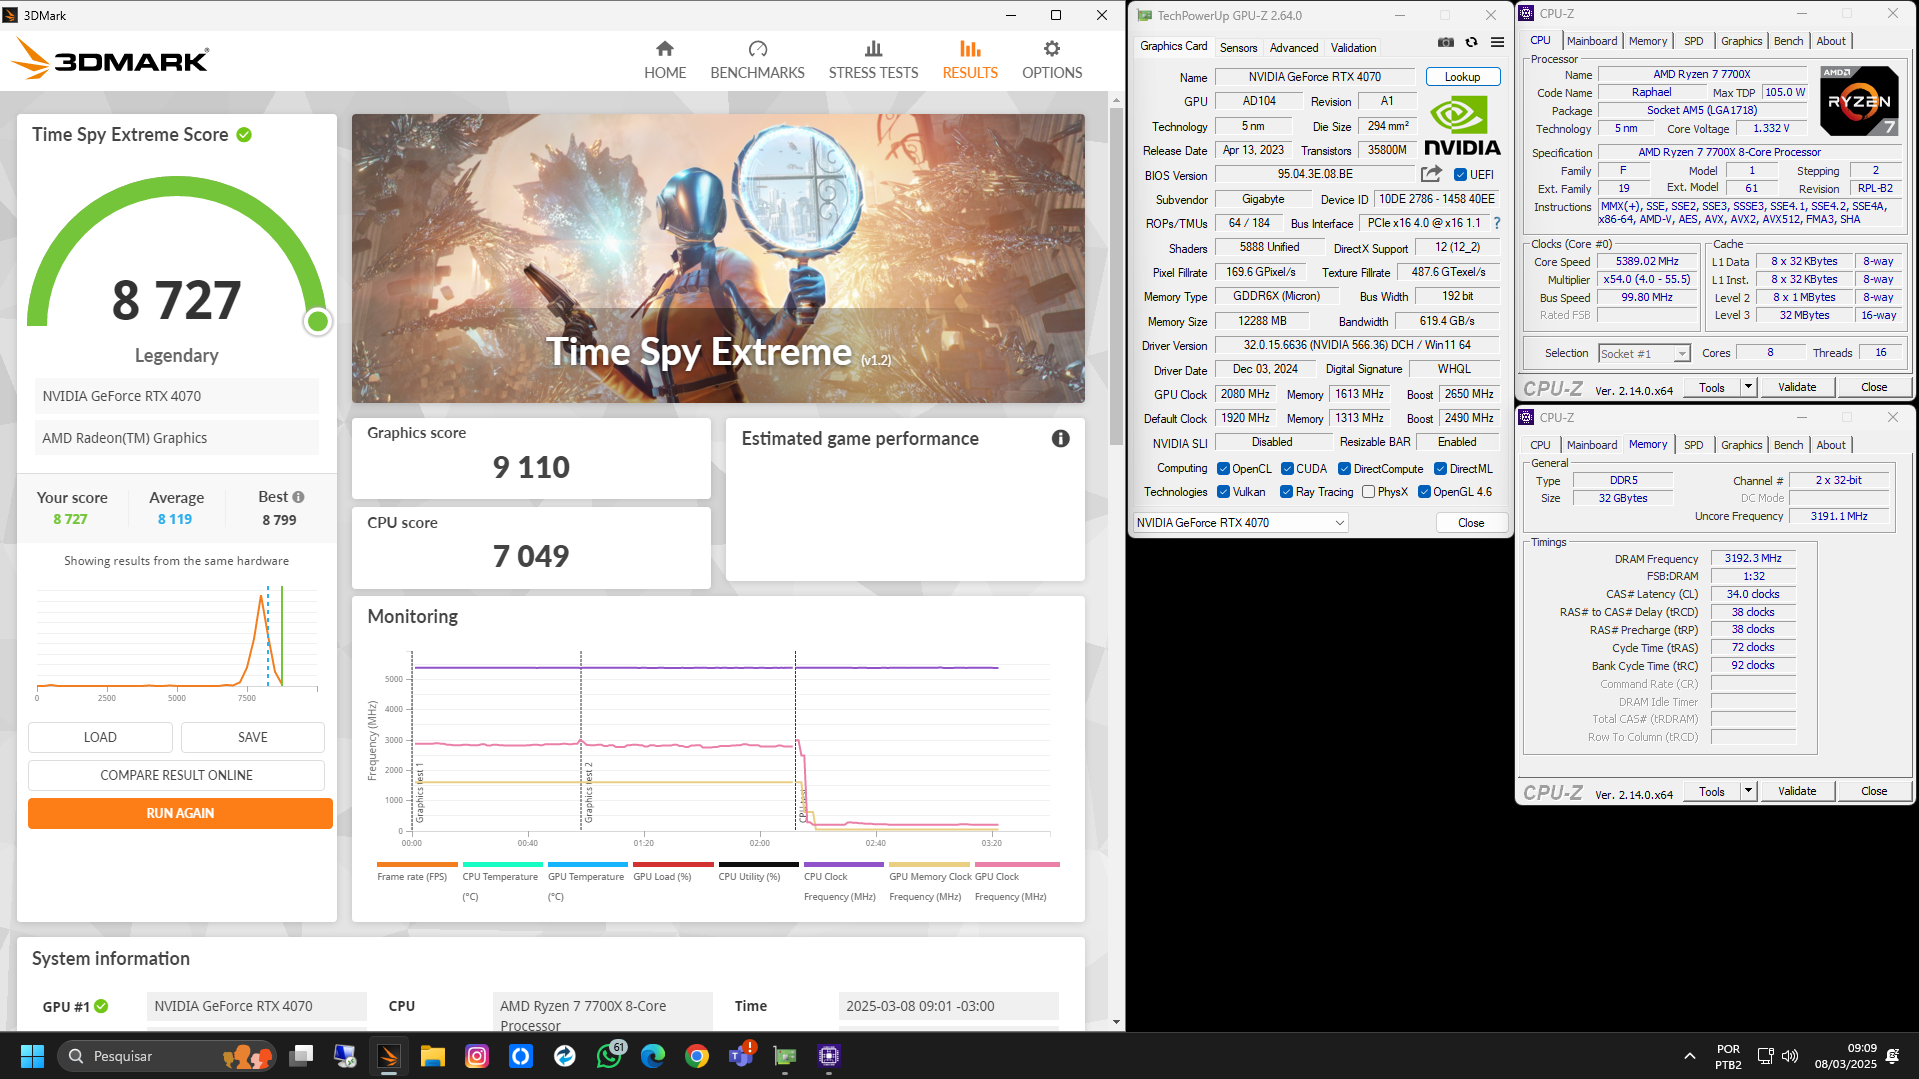Click the GPU Load (%) legend swatch

coord(673,864)
